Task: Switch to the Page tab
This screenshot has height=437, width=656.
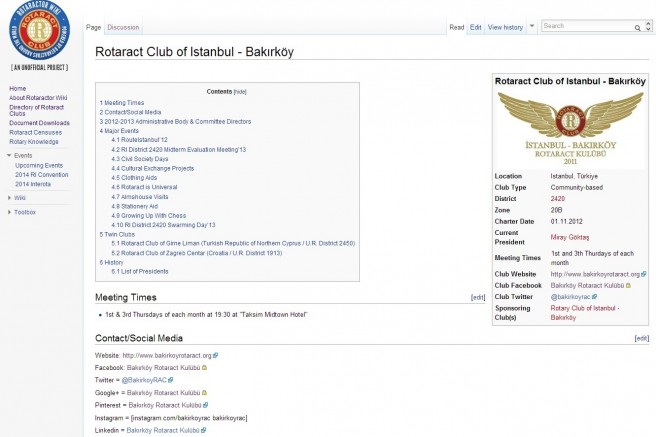Action: [93, 27]
